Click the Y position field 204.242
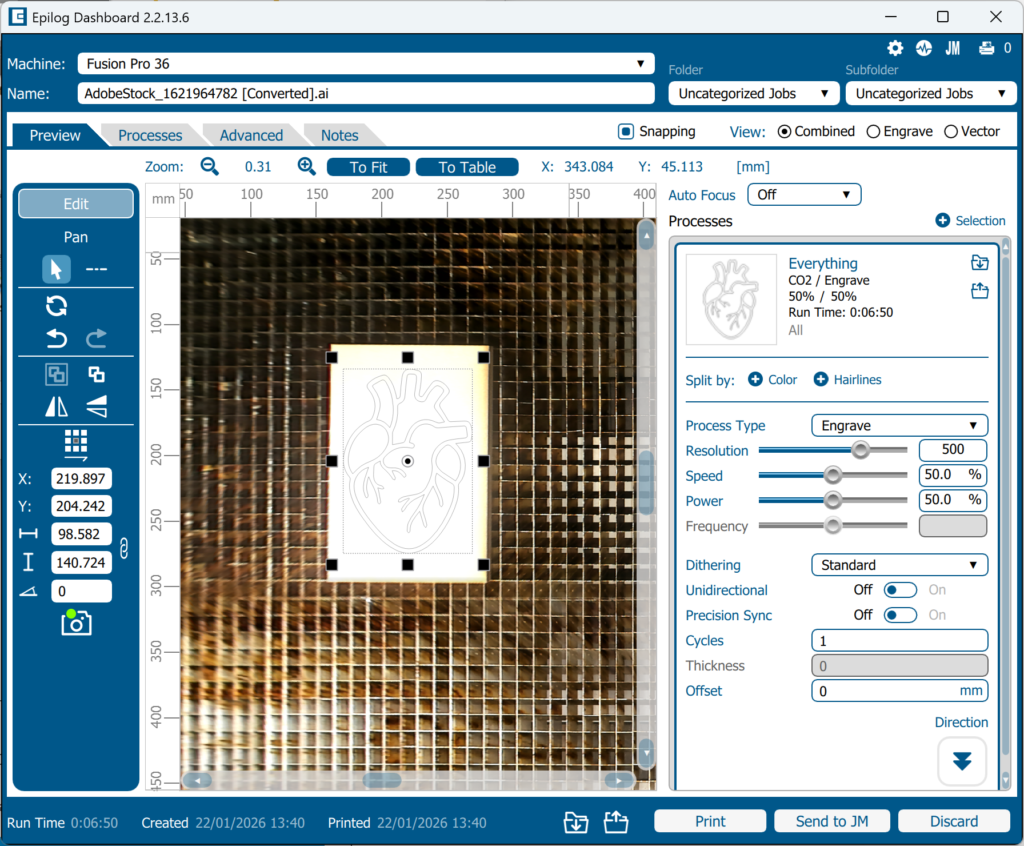This screenshot has width=1024, height=846. click(81, 506)
